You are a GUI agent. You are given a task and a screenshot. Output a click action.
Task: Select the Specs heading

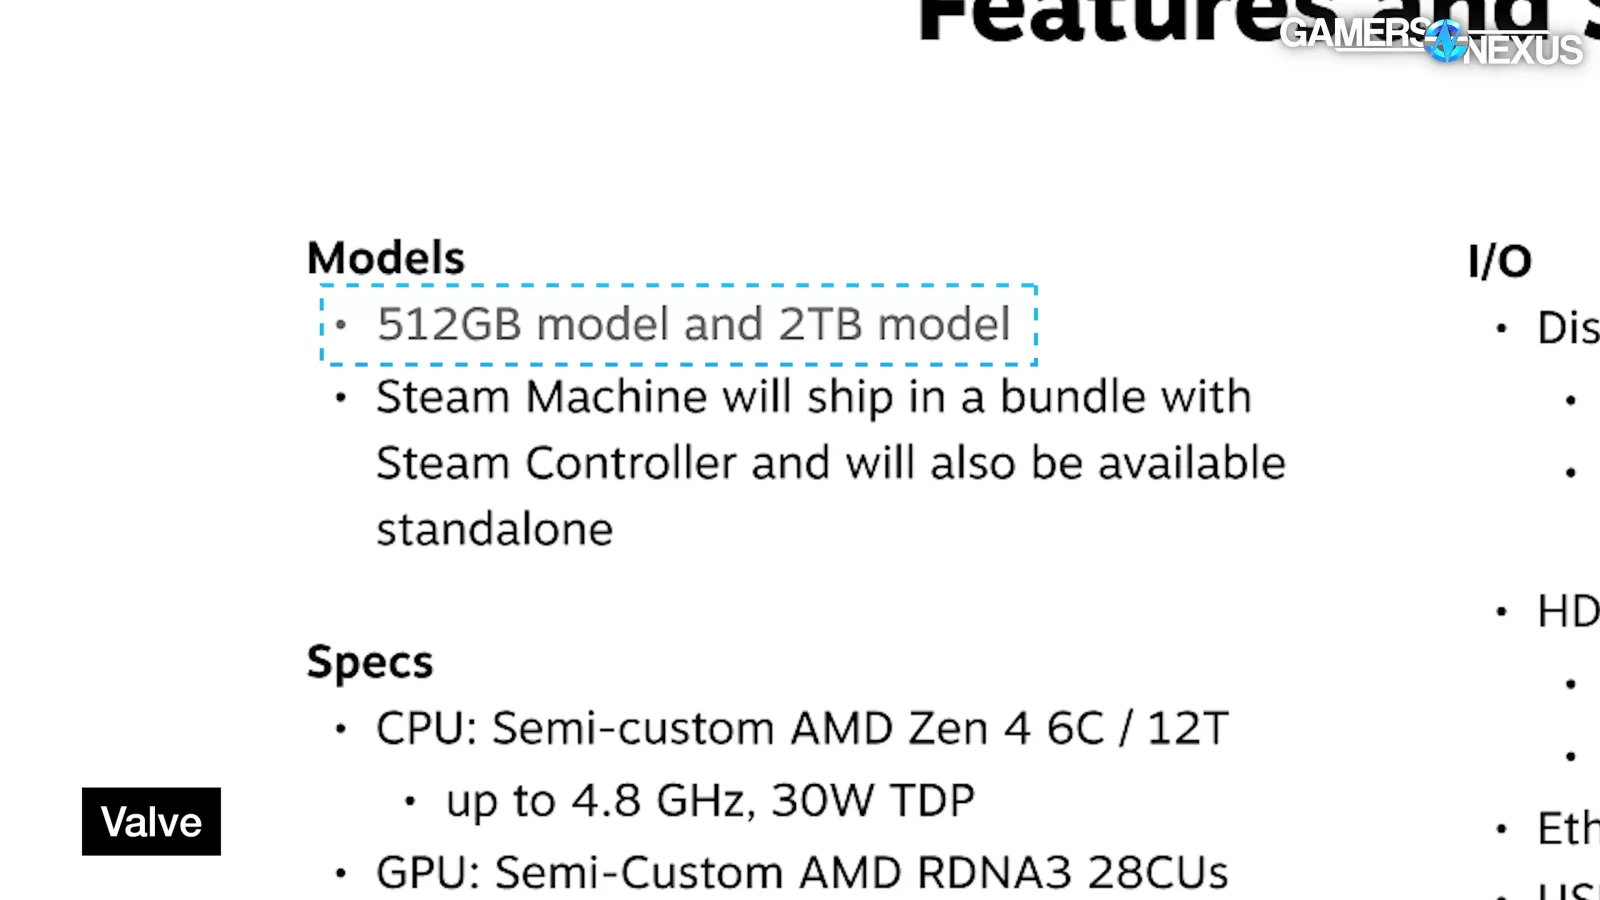[x=370, y=662]
